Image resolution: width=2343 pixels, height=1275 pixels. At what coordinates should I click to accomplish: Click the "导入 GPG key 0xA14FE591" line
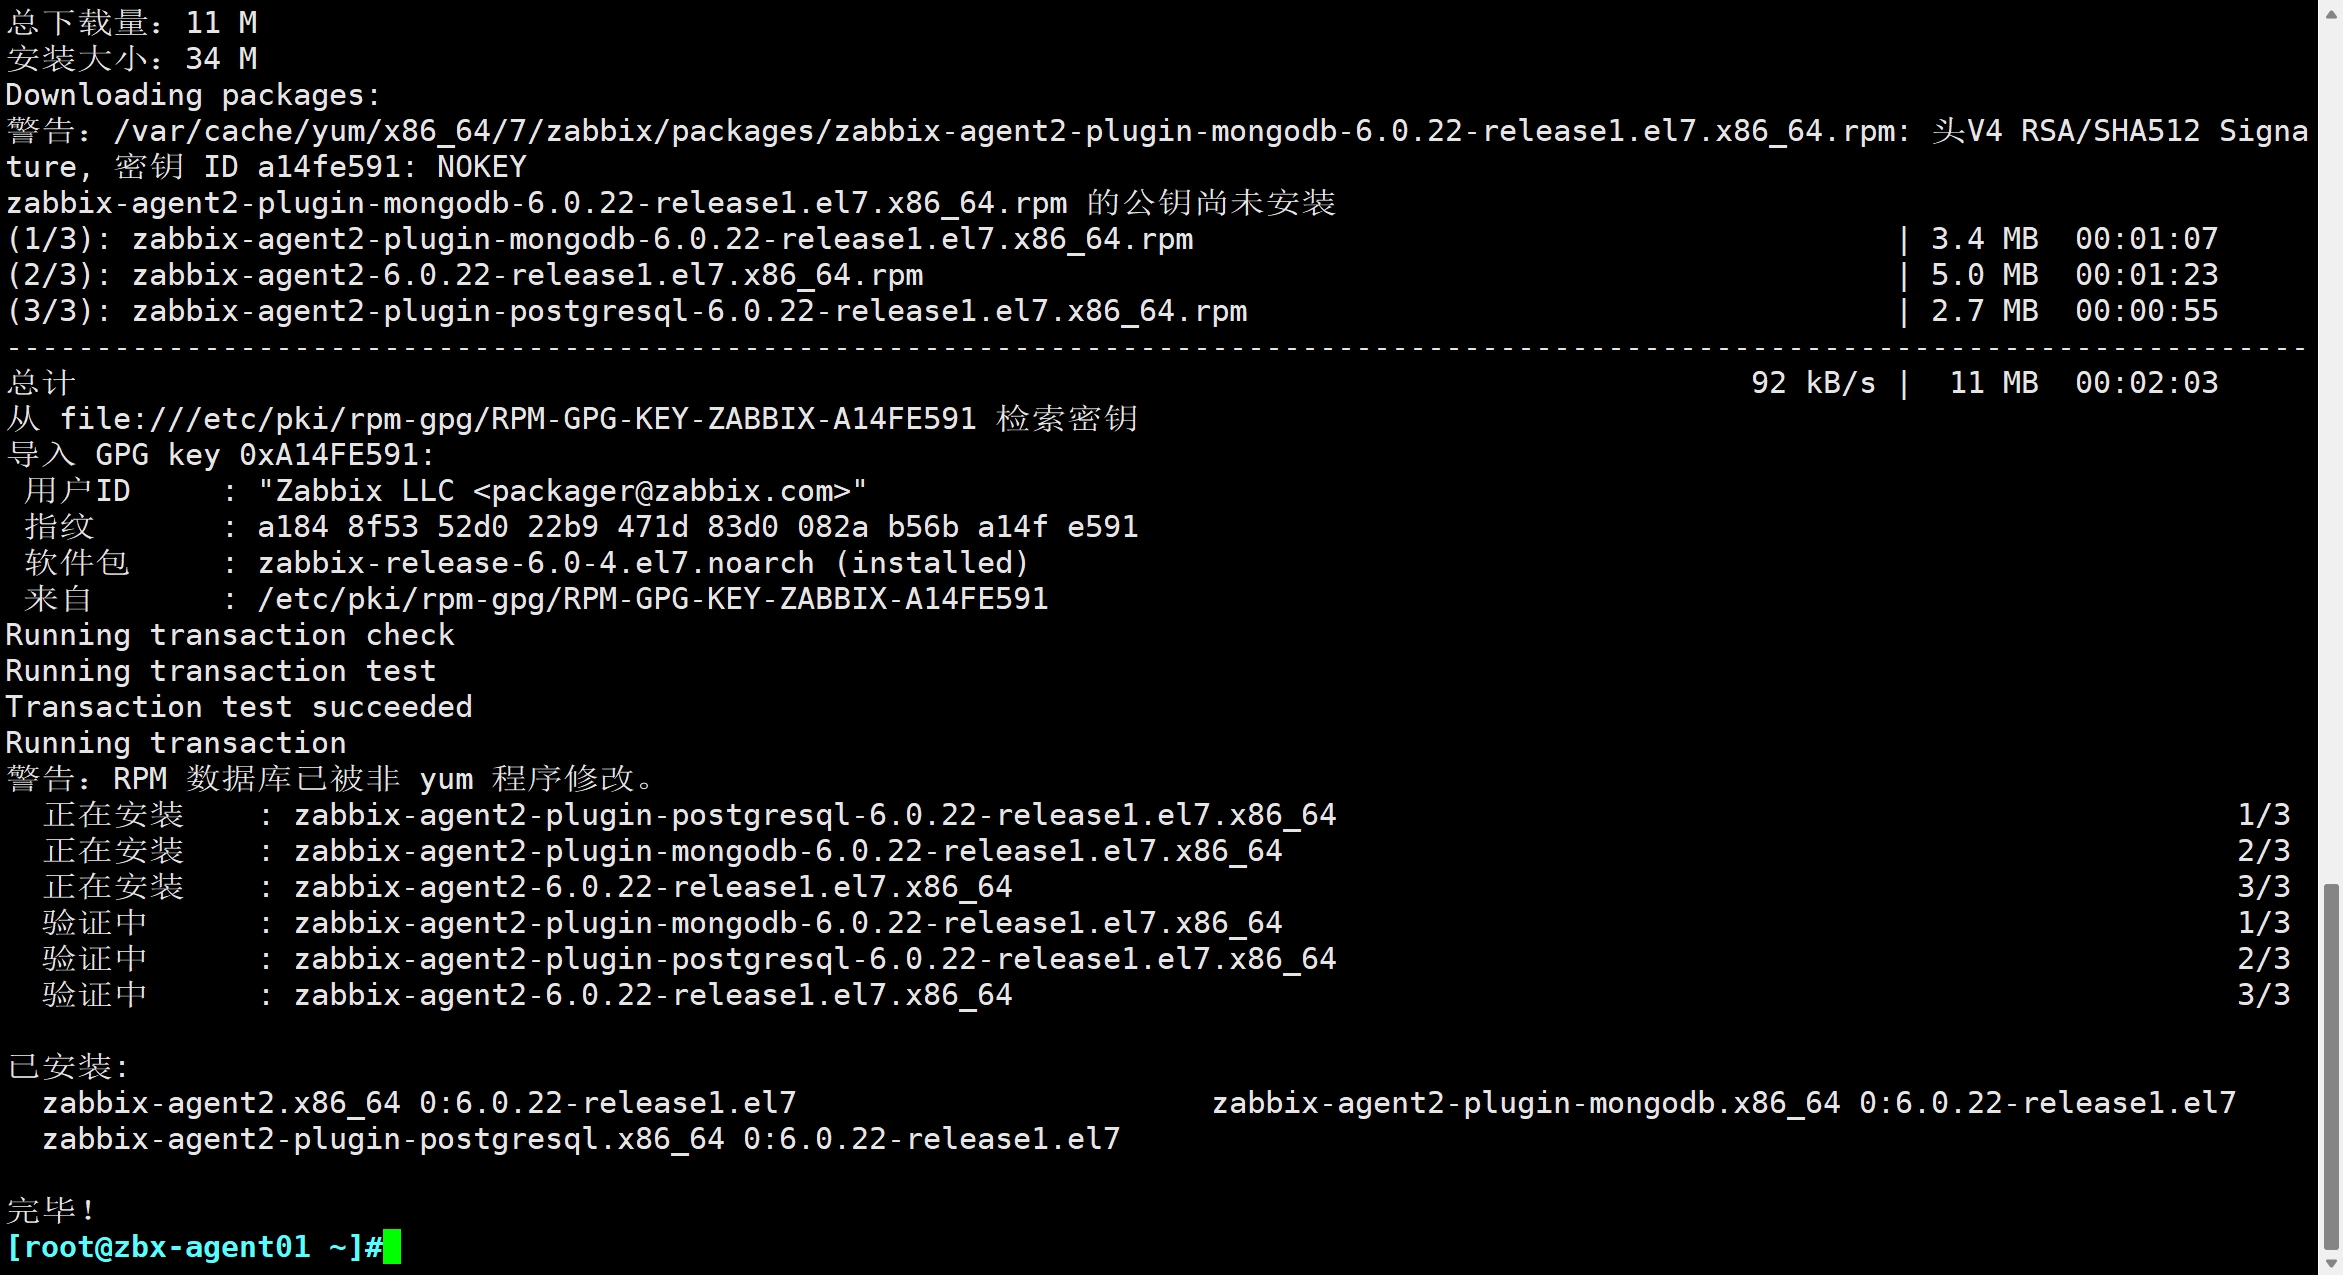pos(220,455)
